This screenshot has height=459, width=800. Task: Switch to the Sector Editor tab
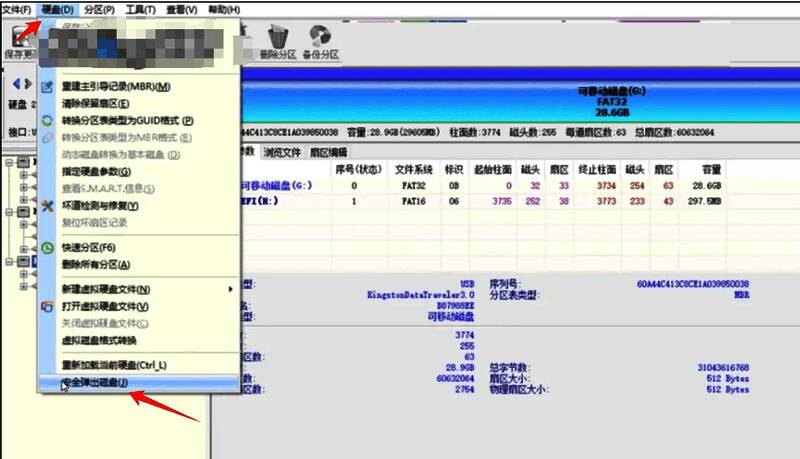327,153
